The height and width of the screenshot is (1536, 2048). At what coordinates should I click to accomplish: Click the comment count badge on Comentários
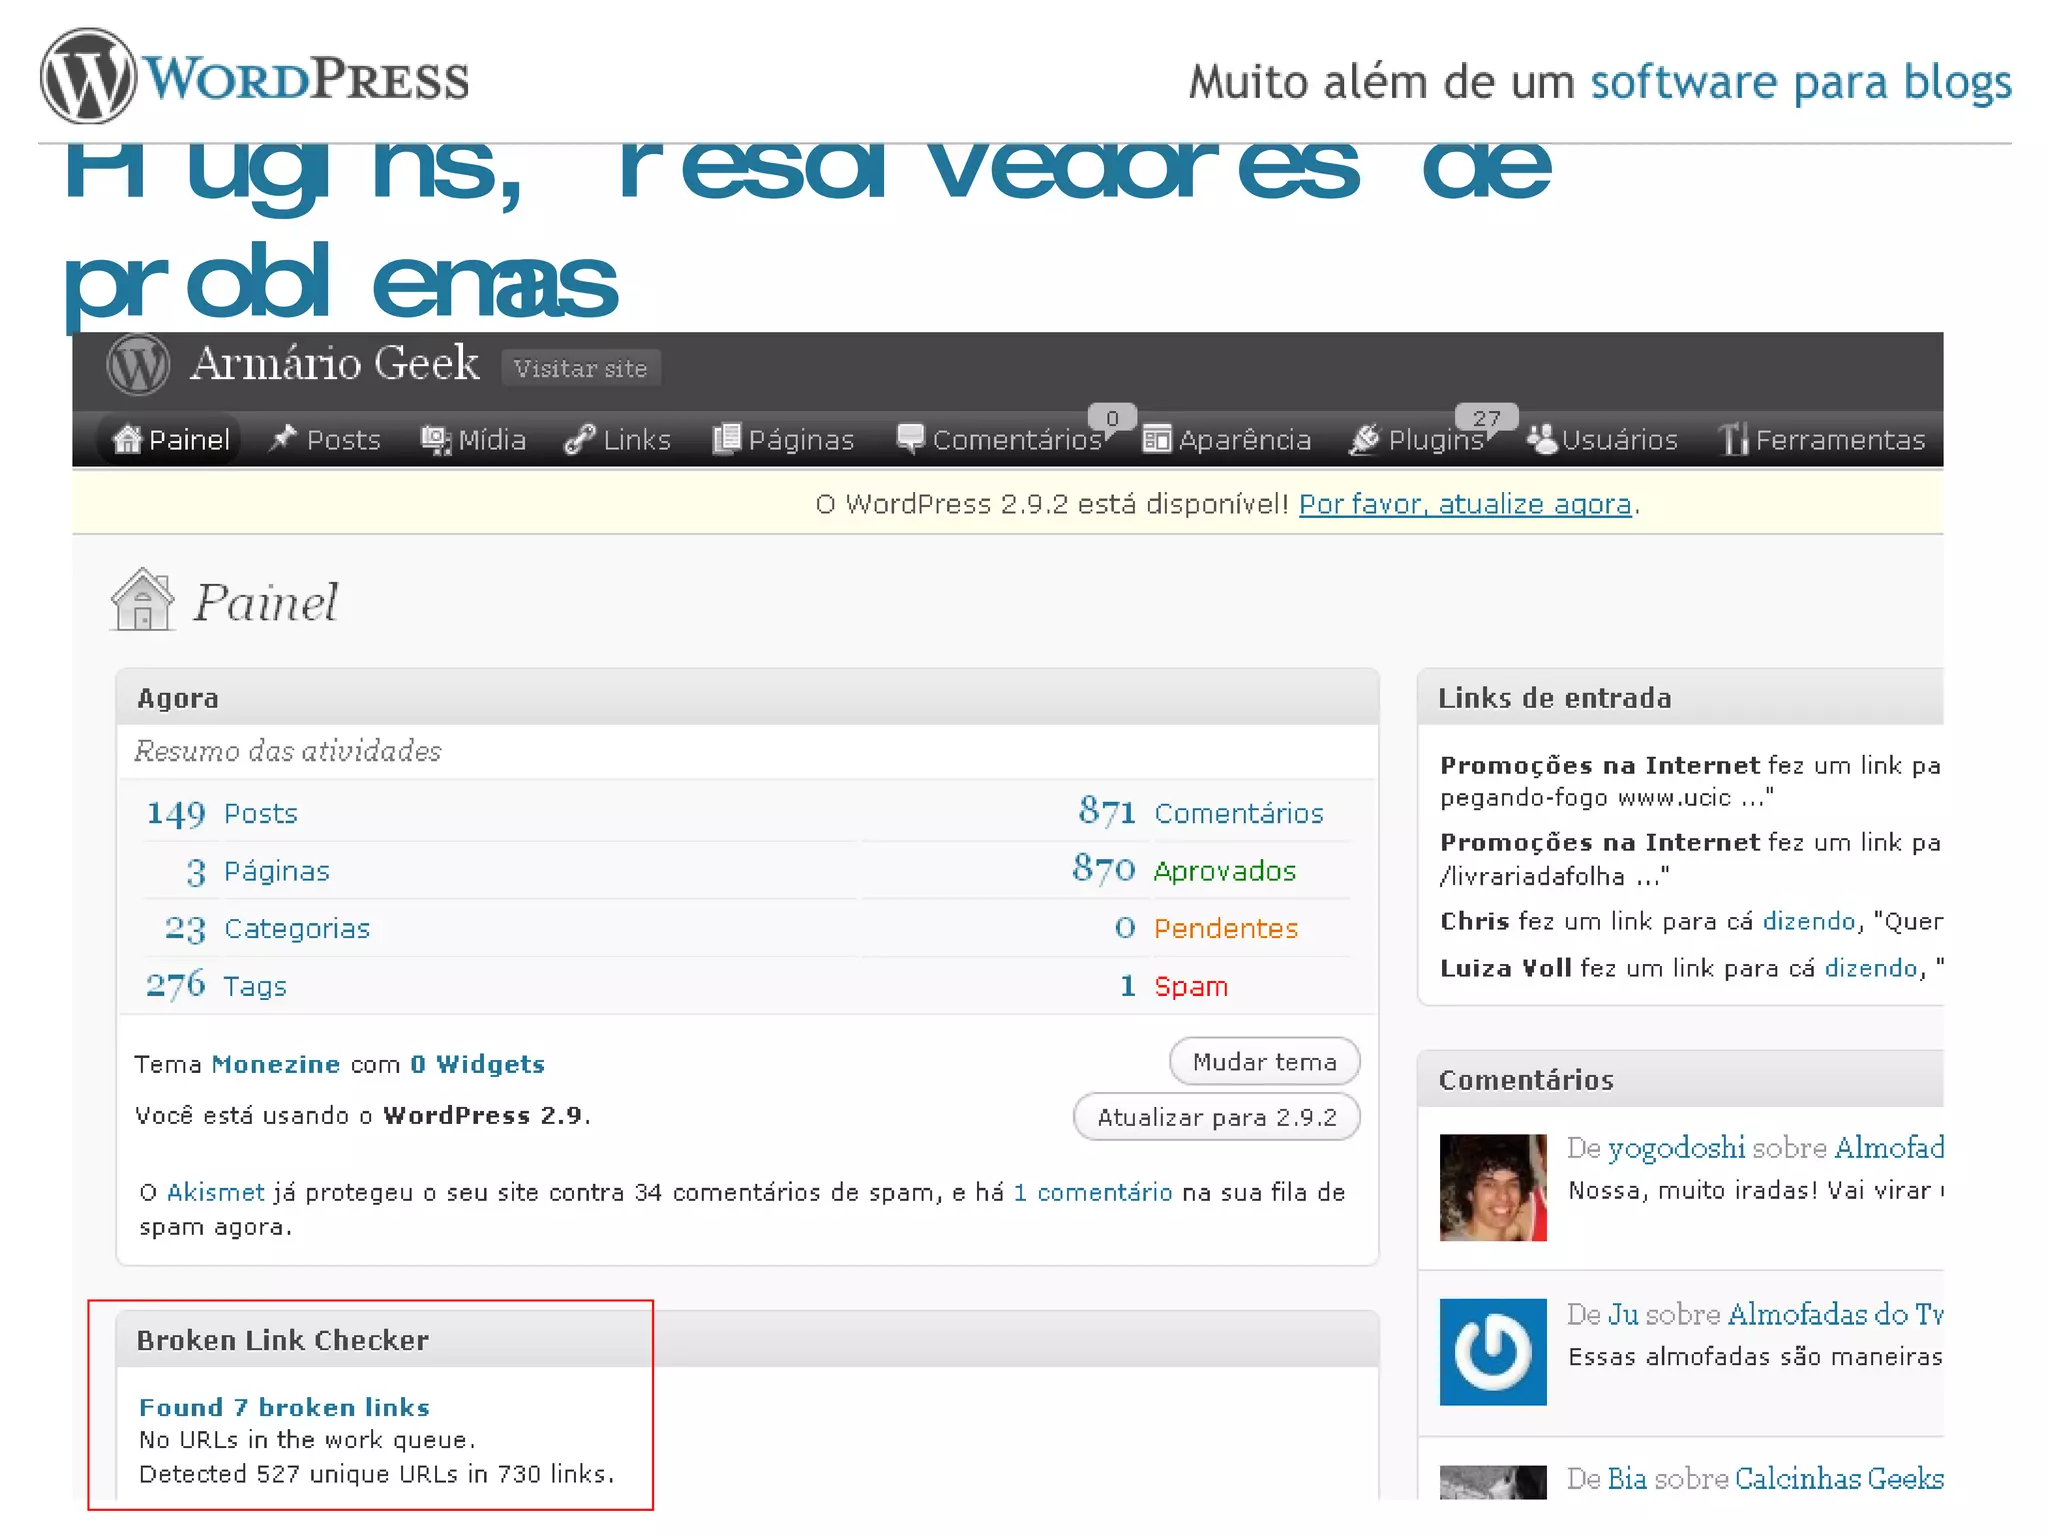1111,417
